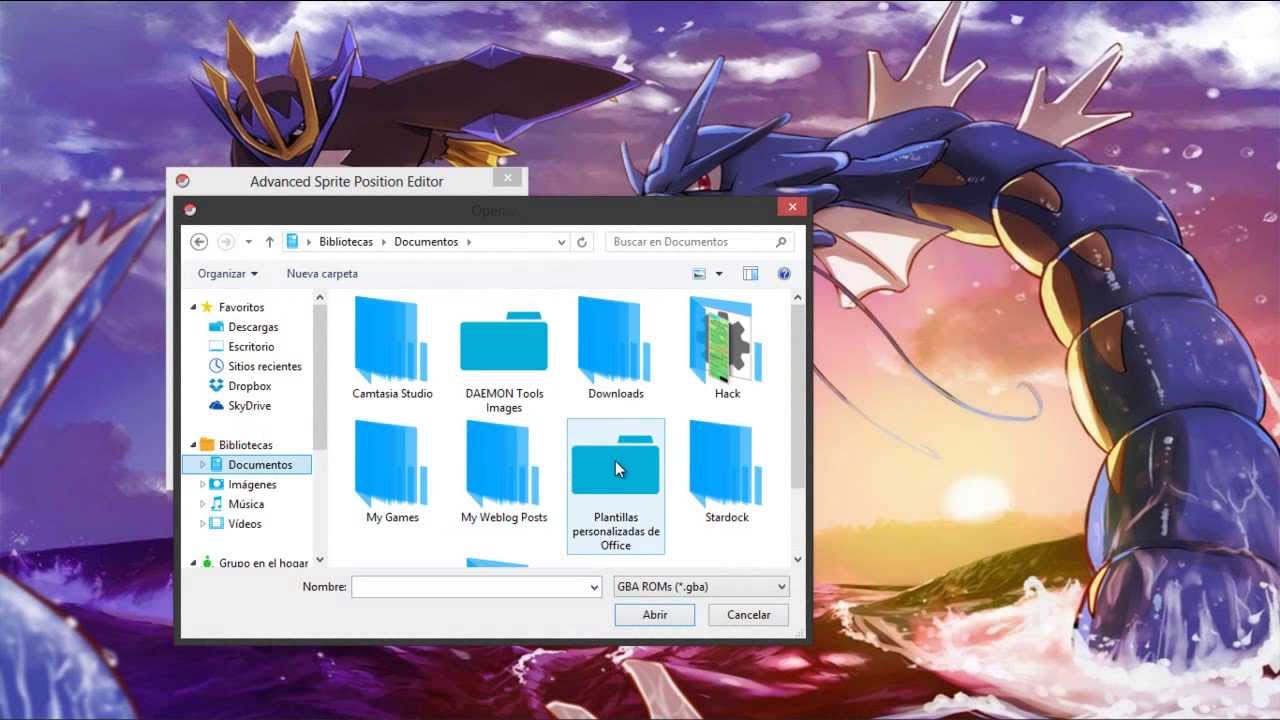Screen dimensions: 1280x720
Task: Select the My Games folder
Action: [x=392, y=472]
